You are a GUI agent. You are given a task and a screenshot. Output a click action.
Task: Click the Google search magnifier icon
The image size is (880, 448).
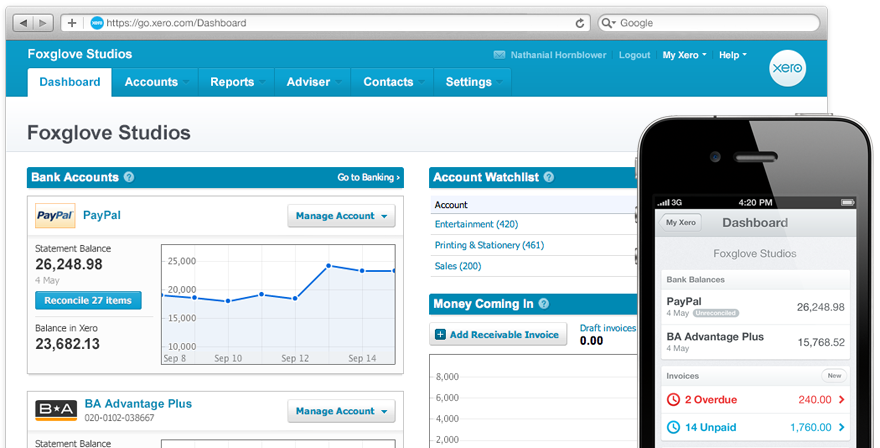coord(608,23)
